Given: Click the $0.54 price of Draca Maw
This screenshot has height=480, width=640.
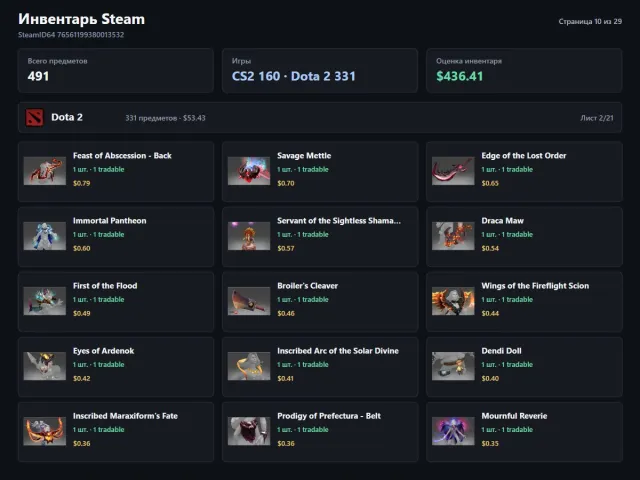Looking at the screenshot, I should point(490,248).
